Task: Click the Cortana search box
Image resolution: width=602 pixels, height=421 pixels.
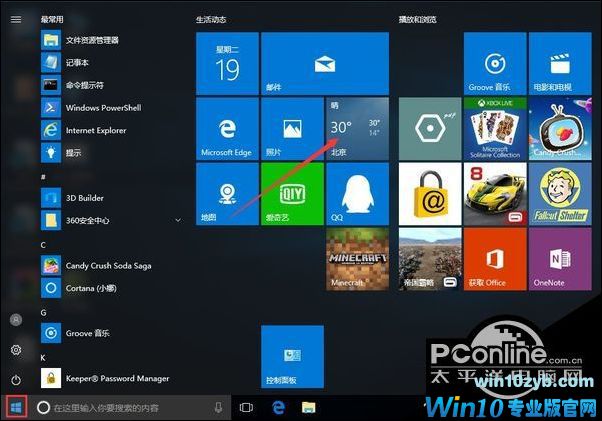Action: (125, 408)
